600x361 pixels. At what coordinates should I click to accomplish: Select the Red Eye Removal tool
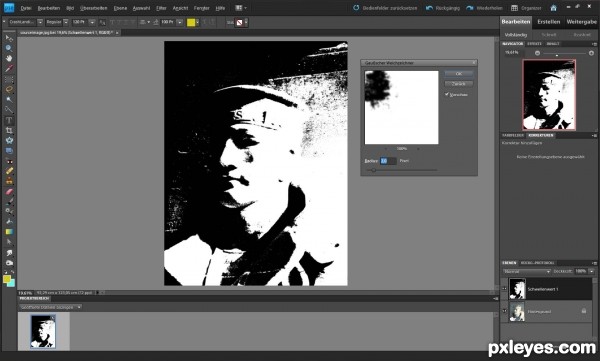click(9, 161)
